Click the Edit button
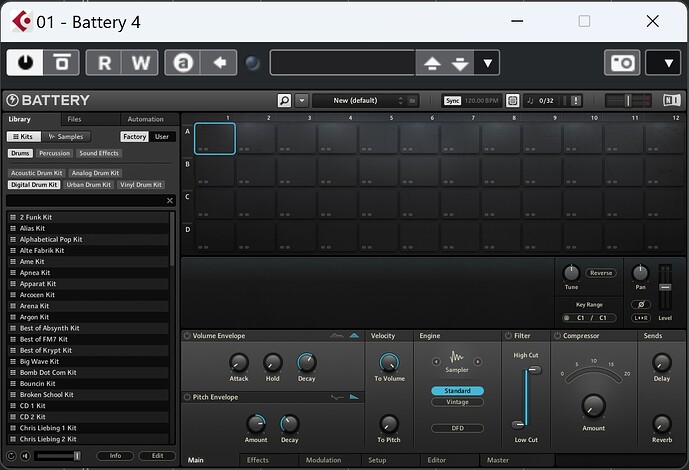 point(157,456)
